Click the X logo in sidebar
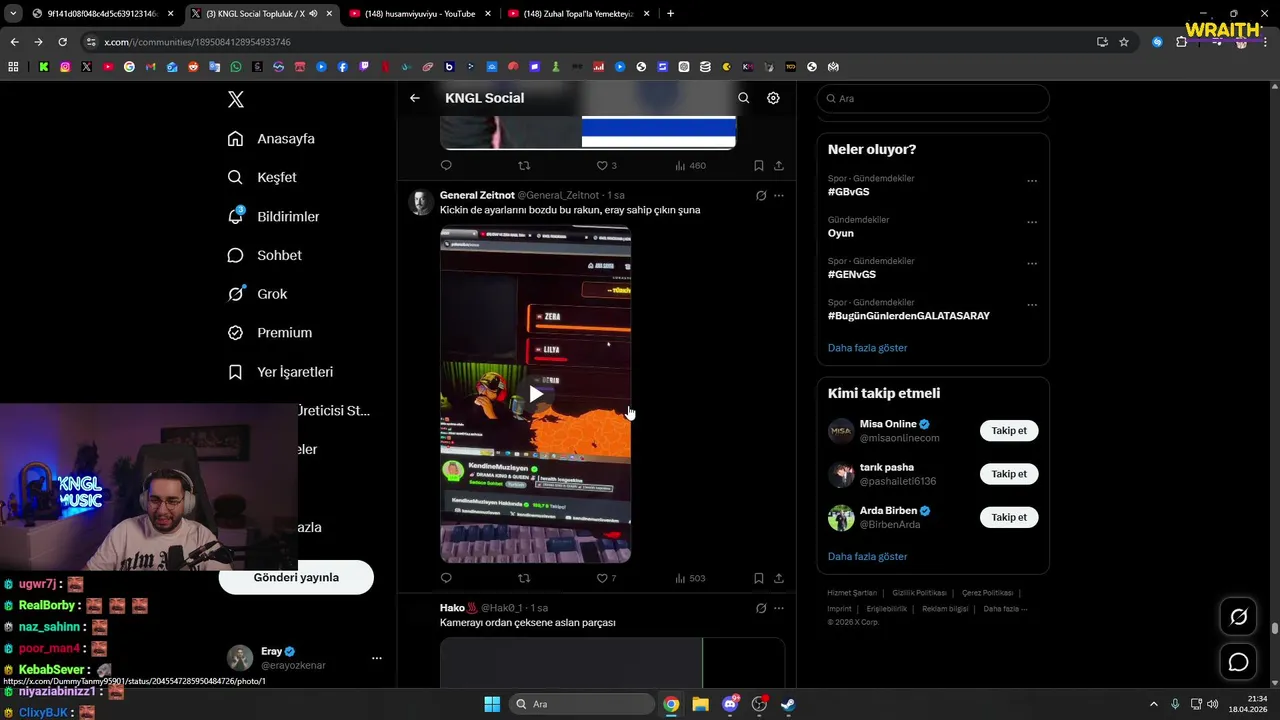 coord(236,99)
